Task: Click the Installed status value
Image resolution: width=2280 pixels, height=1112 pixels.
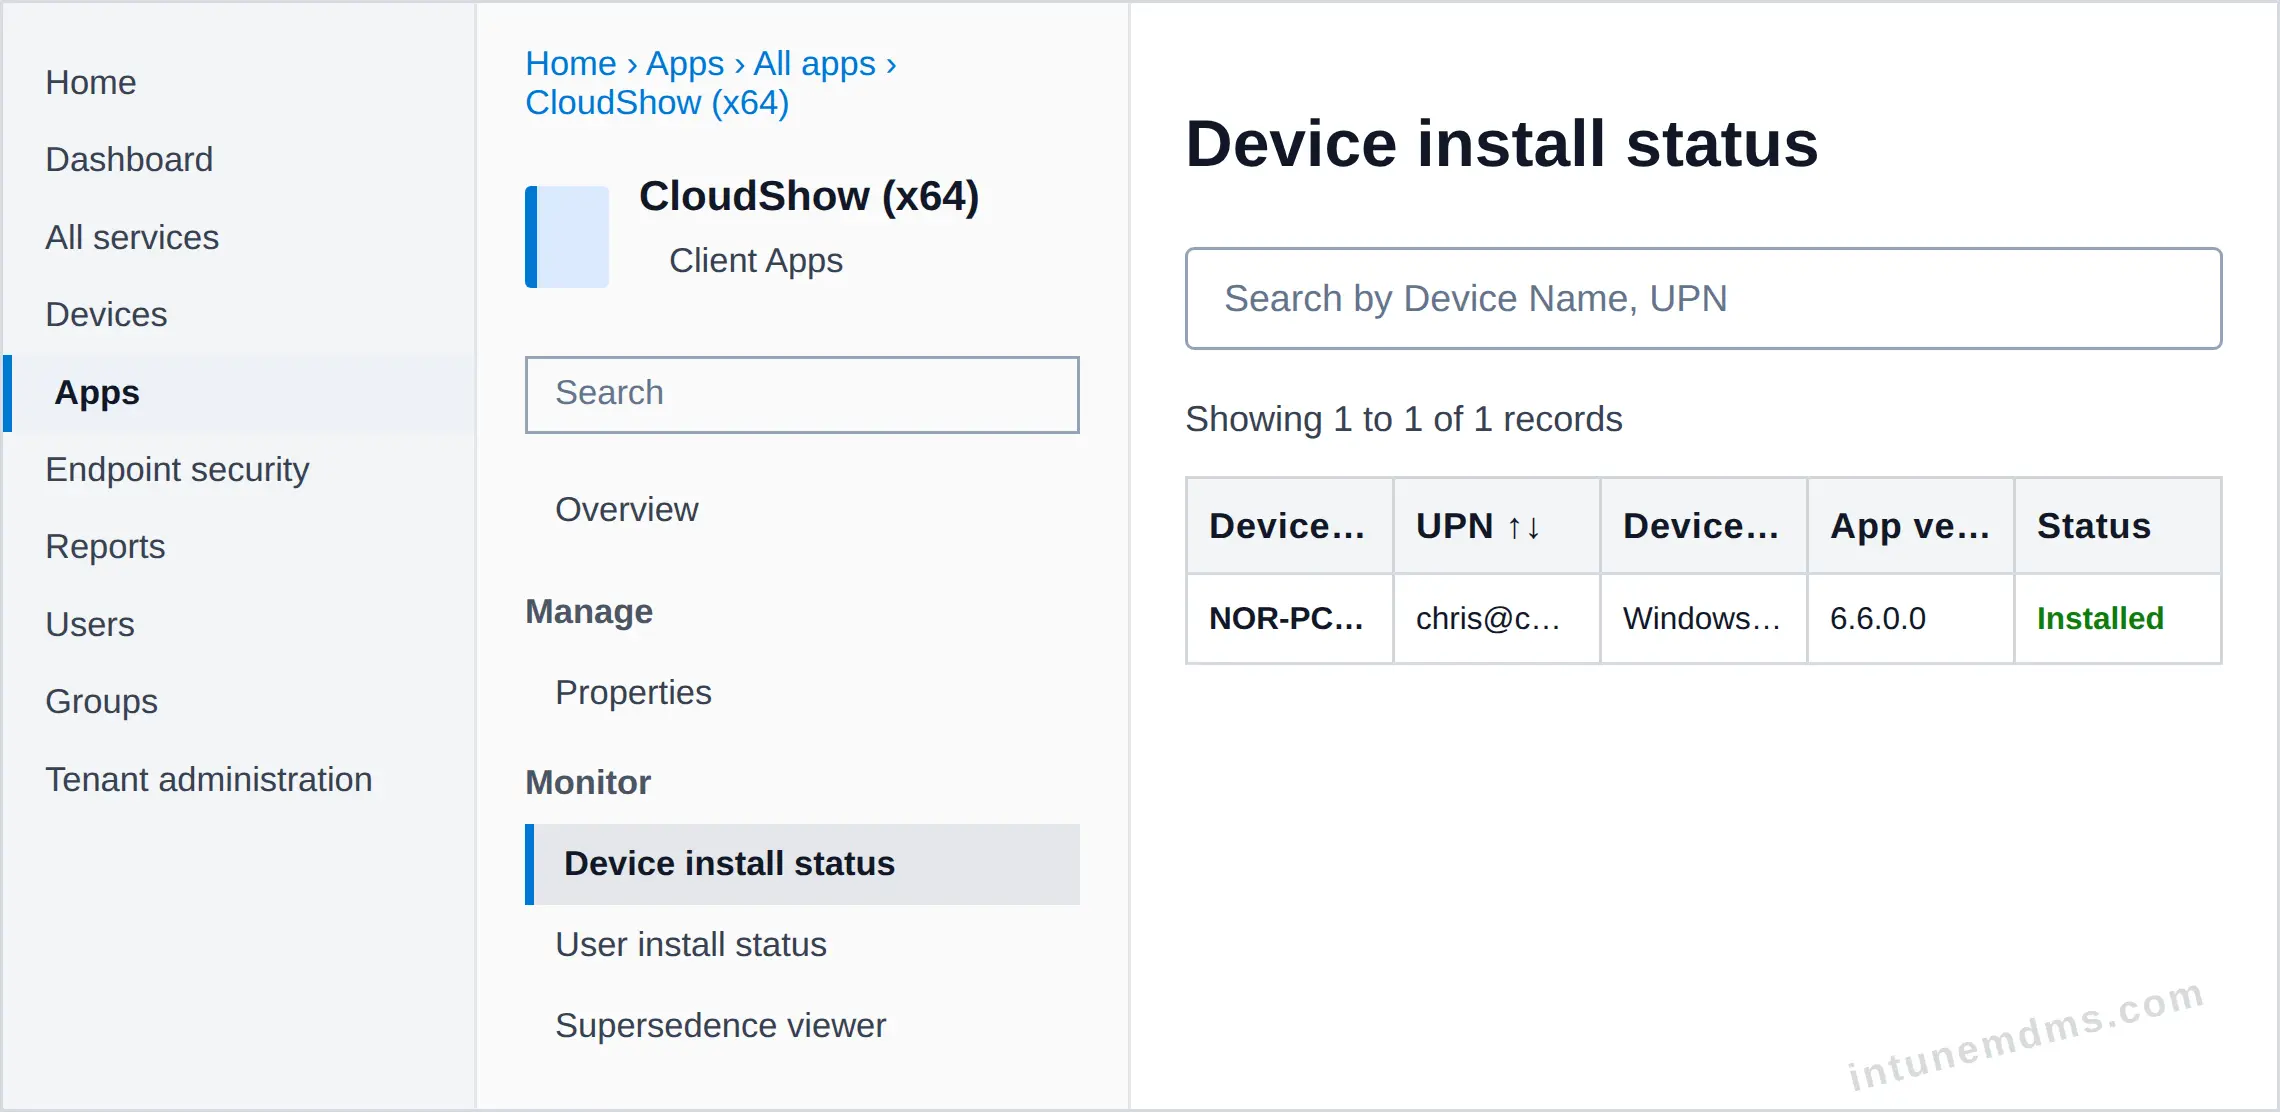Action: [2100, 618]
